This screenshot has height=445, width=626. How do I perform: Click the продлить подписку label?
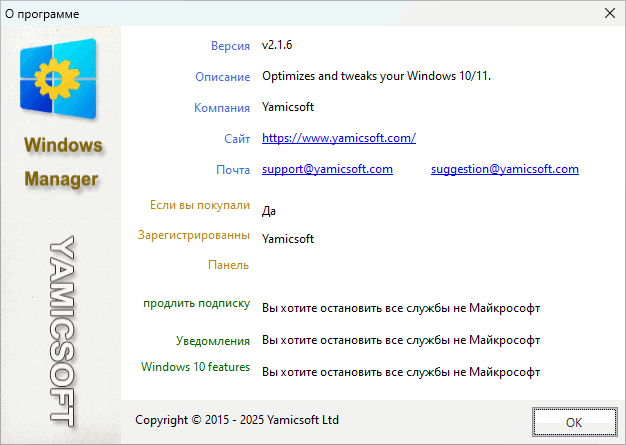[x=196, y=303]
